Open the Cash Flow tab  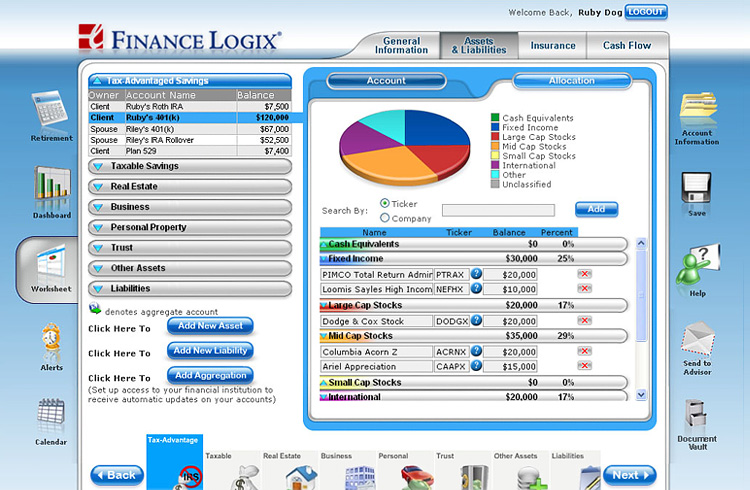tap(627, 45)
